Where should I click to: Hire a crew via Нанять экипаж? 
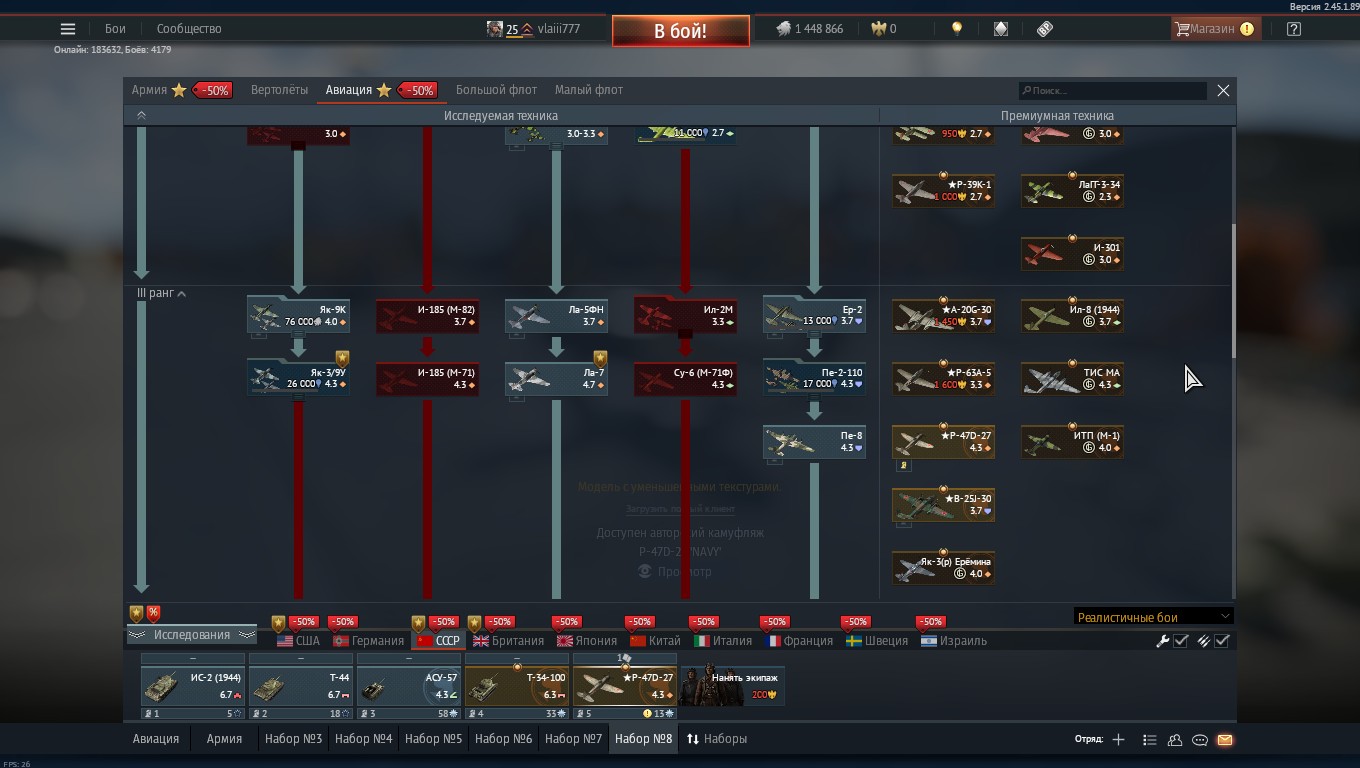tap(731, 685)
